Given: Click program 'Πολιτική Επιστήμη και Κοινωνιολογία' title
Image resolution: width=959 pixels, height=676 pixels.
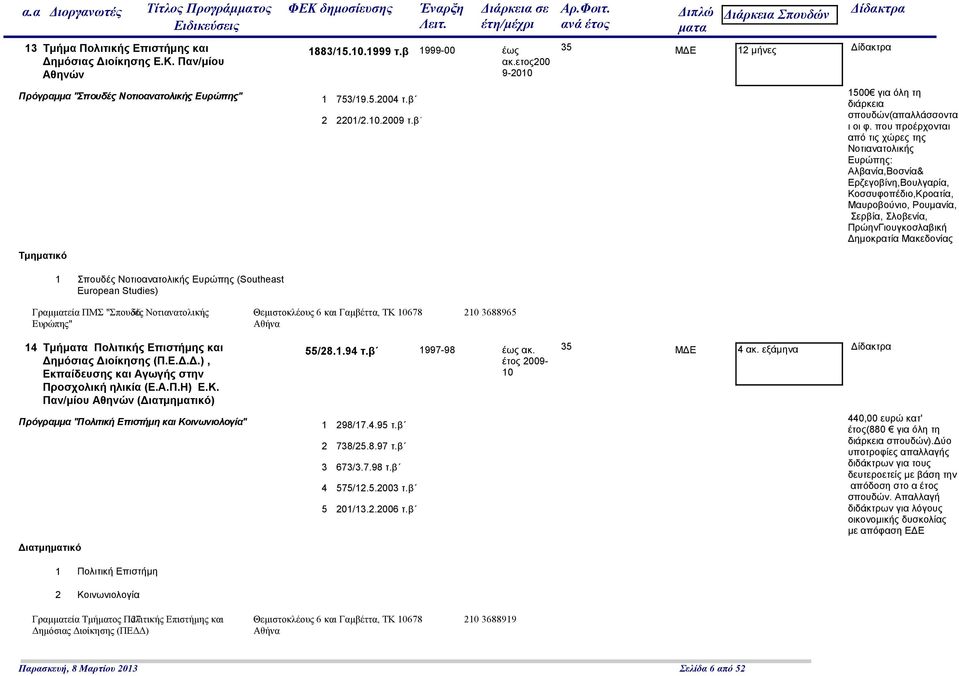Looking at the screenshot, I should click(133, 422).
